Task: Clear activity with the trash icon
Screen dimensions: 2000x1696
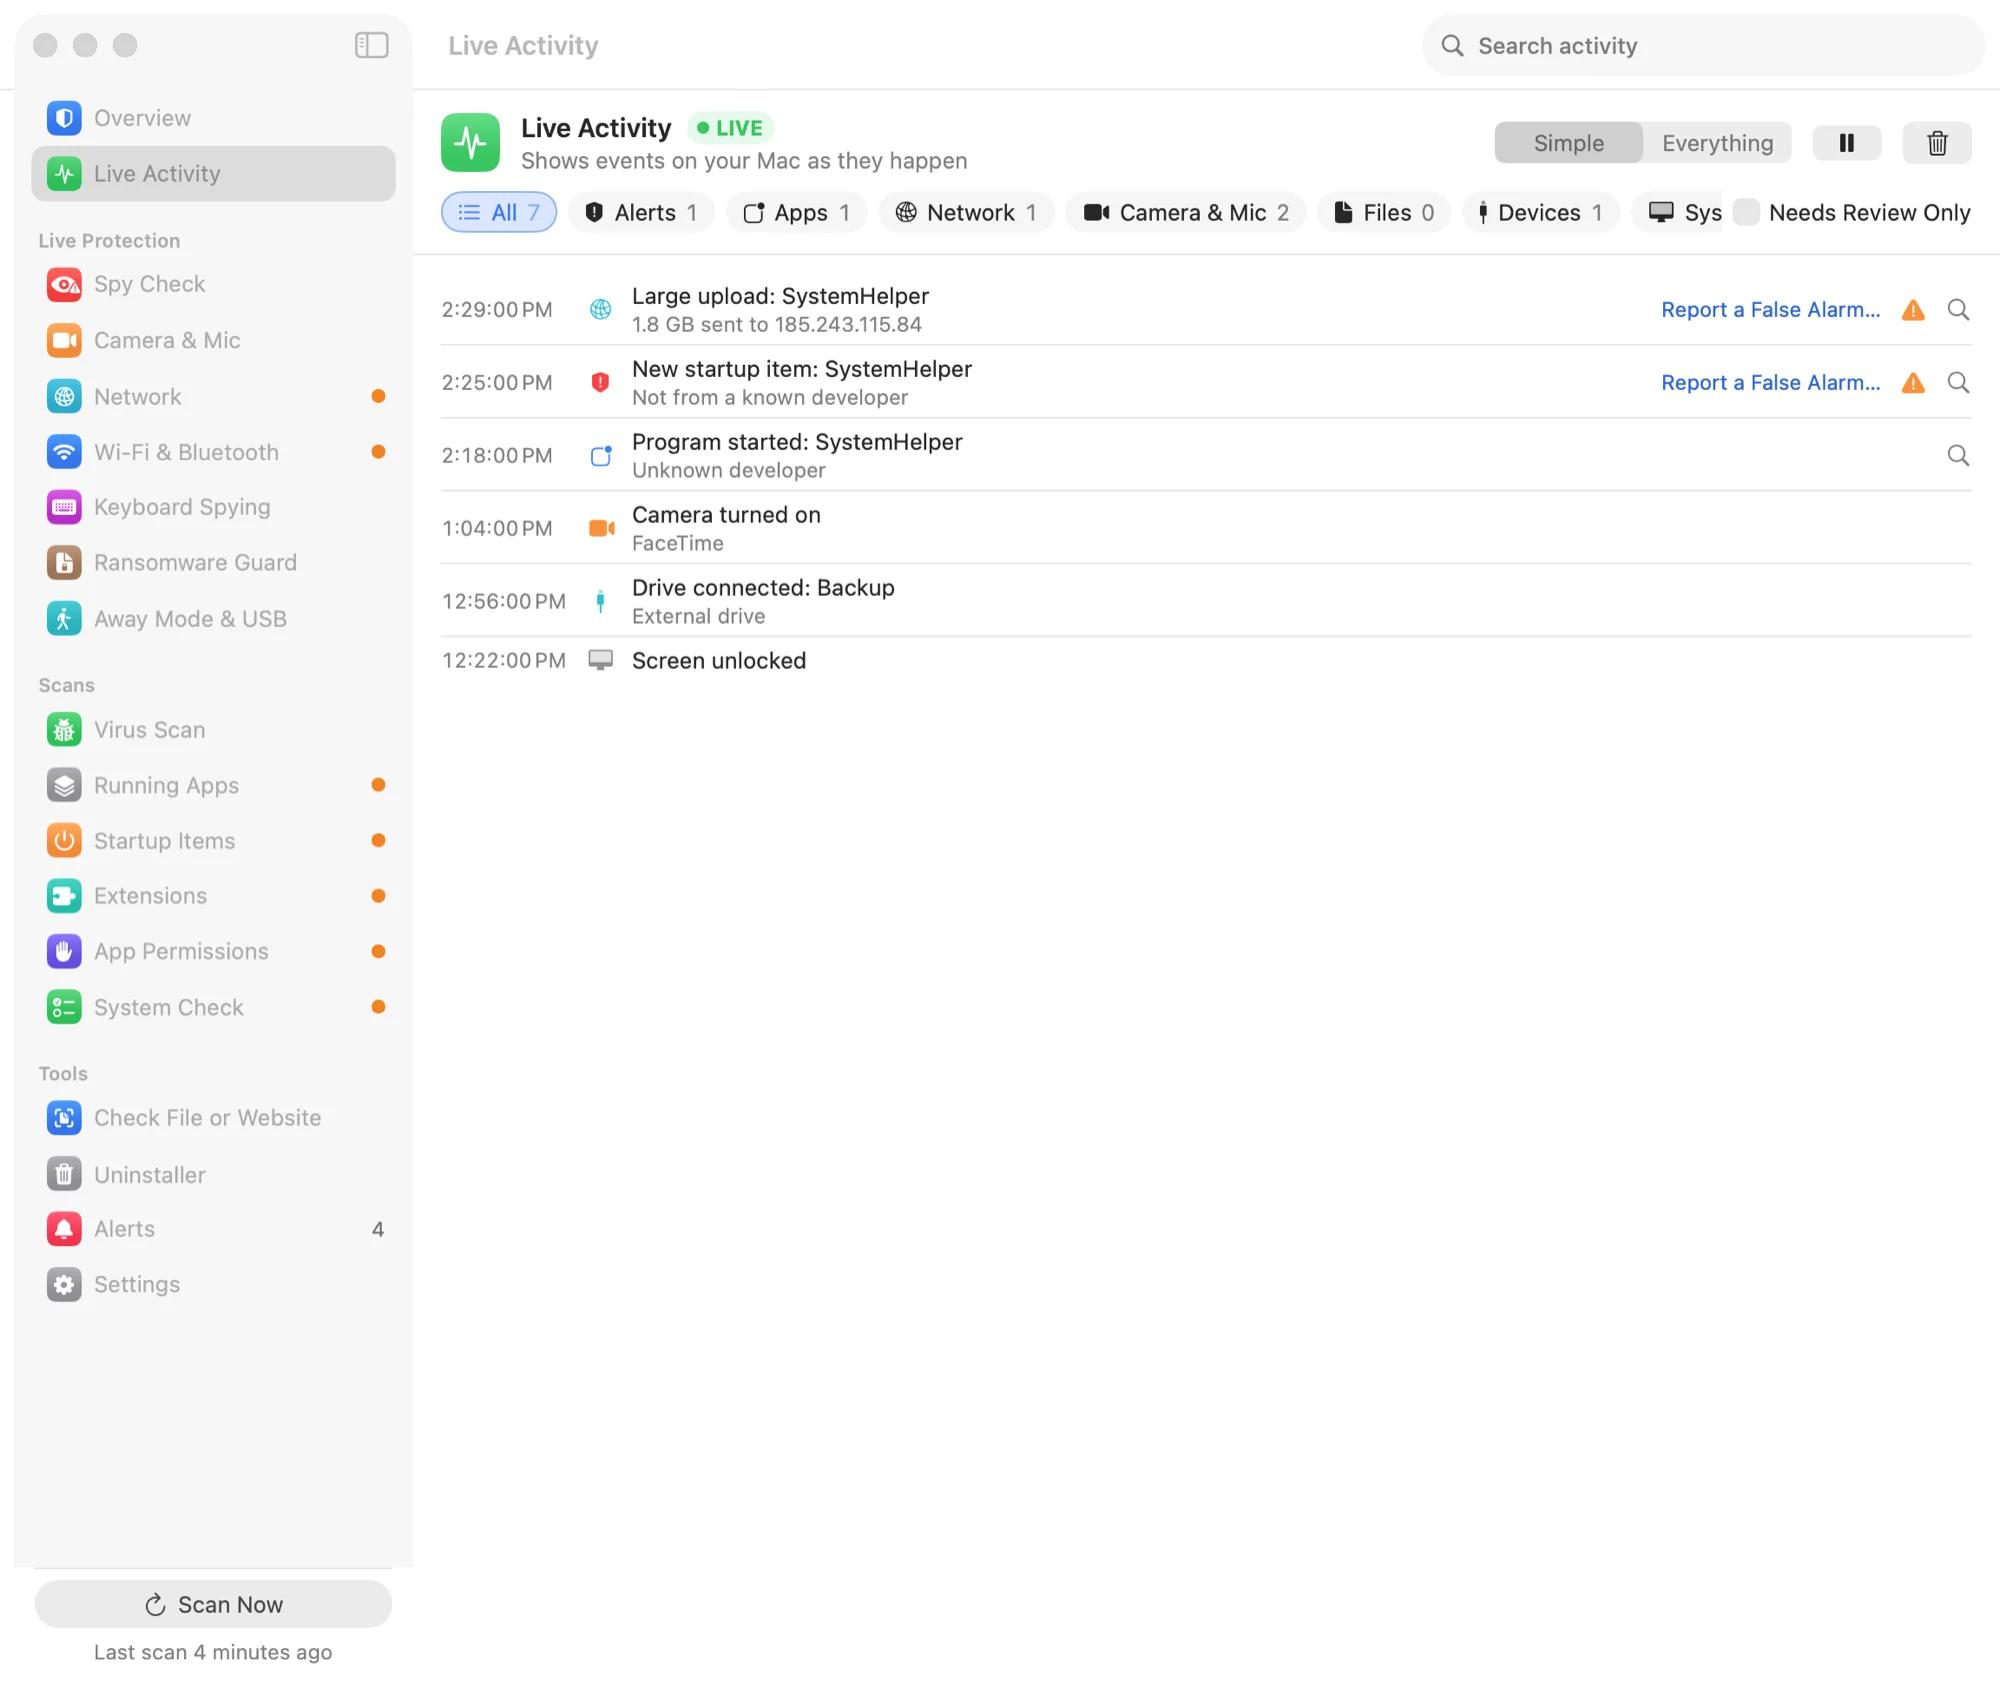Action: (1937, 143)
